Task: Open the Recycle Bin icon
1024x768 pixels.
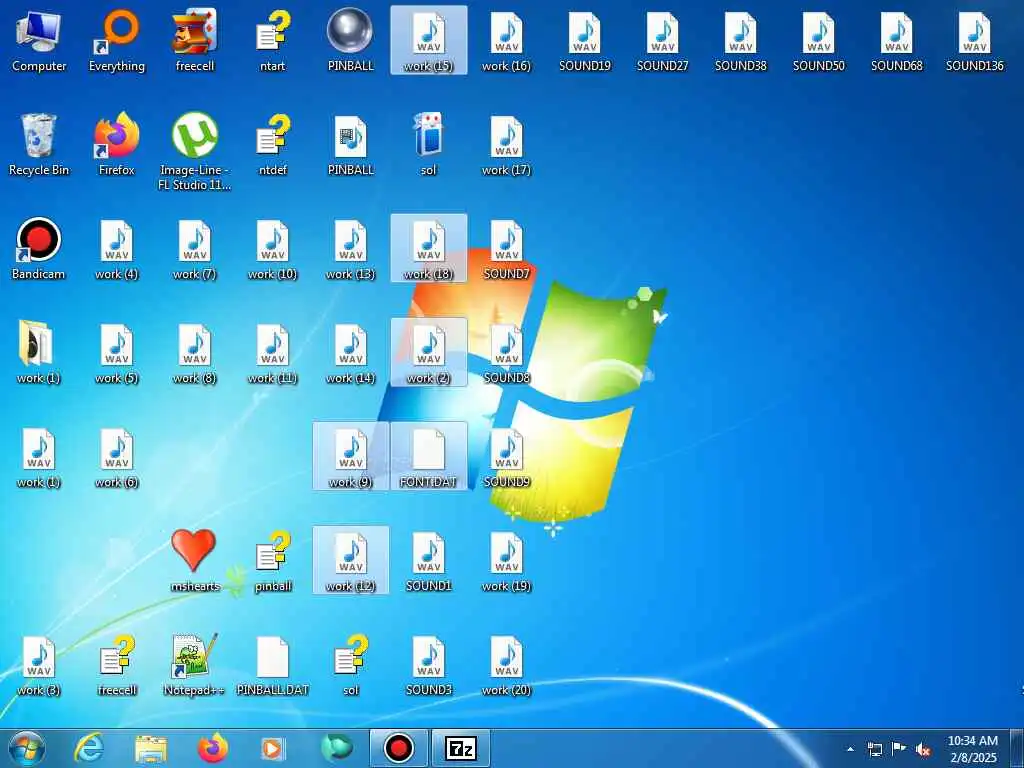Action: click(39, 144)
